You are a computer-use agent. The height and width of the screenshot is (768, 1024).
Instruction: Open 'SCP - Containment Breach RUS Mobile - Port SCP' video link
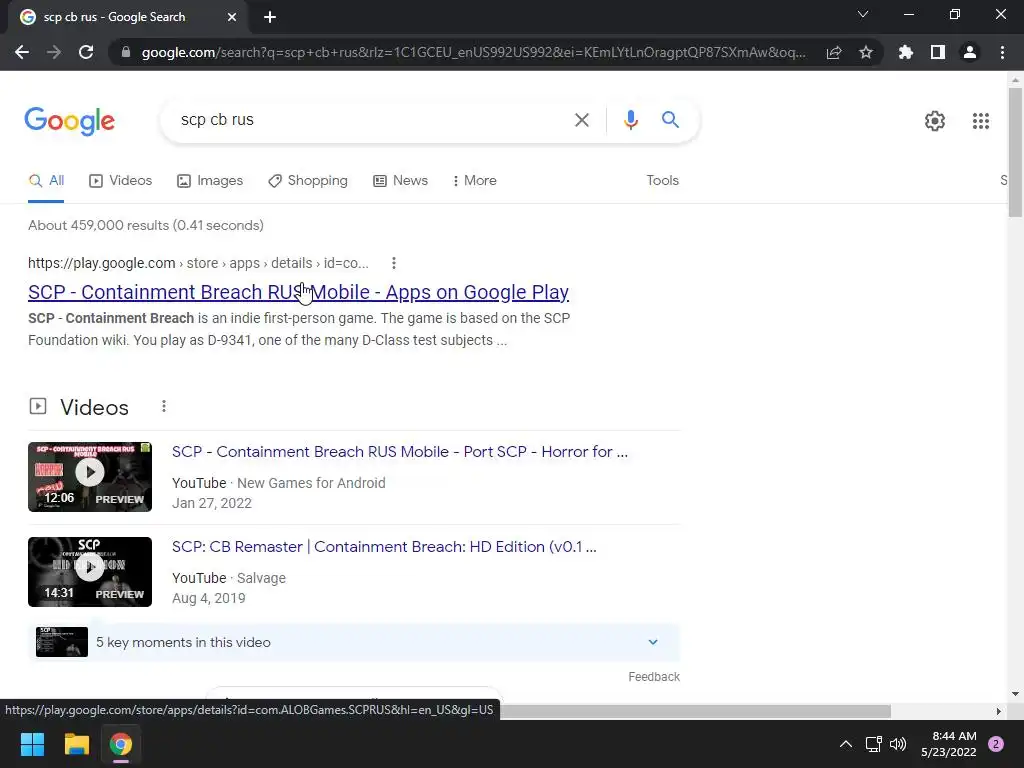400,452
